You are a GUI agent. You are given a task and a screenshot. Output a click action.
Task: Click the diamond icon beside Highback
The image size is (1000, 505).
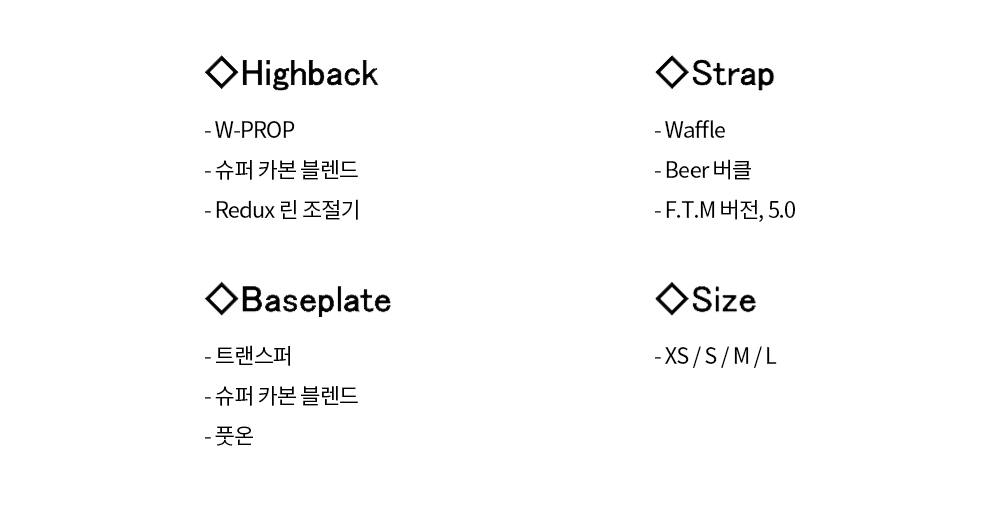coord(222,71)
